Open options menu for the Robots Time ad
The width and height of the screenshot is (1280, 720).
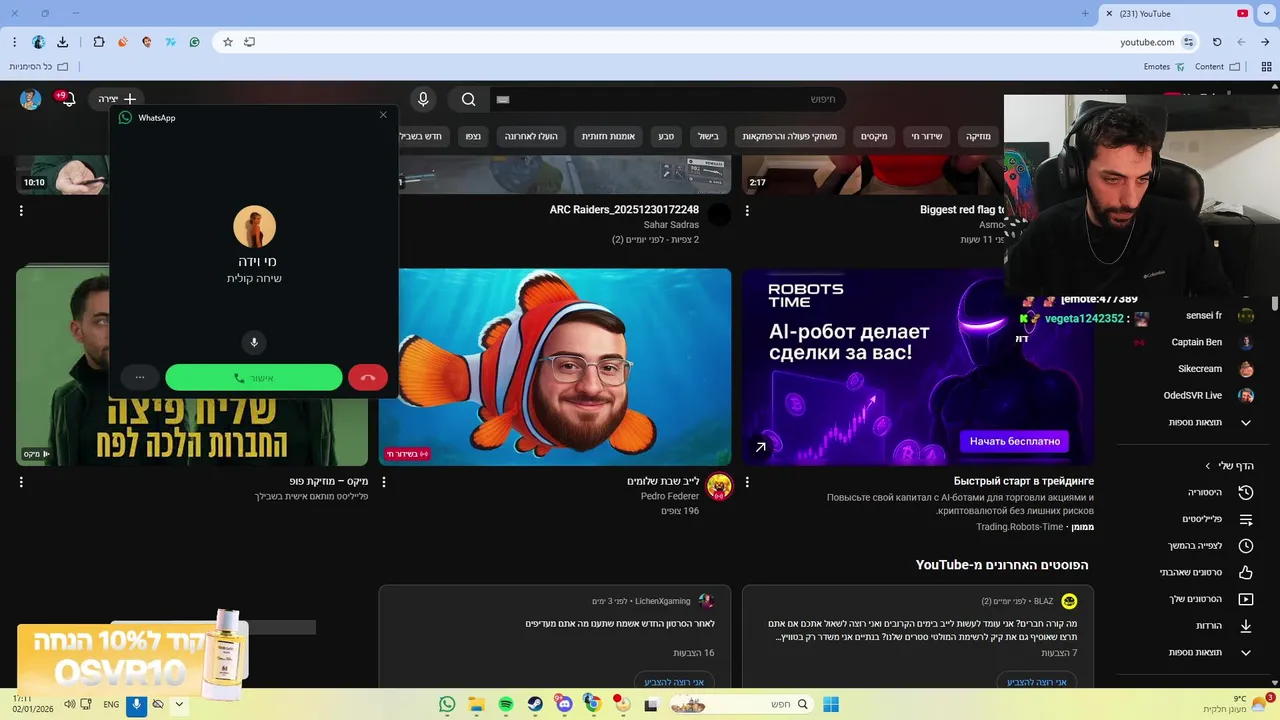(747, 482)
